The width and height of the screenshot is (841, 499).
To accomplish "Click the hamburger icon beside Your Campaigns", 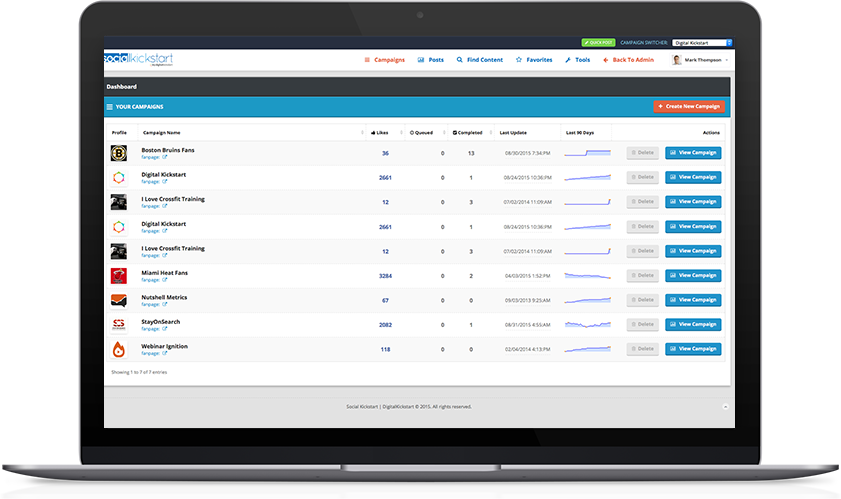I will click(109, 107).
